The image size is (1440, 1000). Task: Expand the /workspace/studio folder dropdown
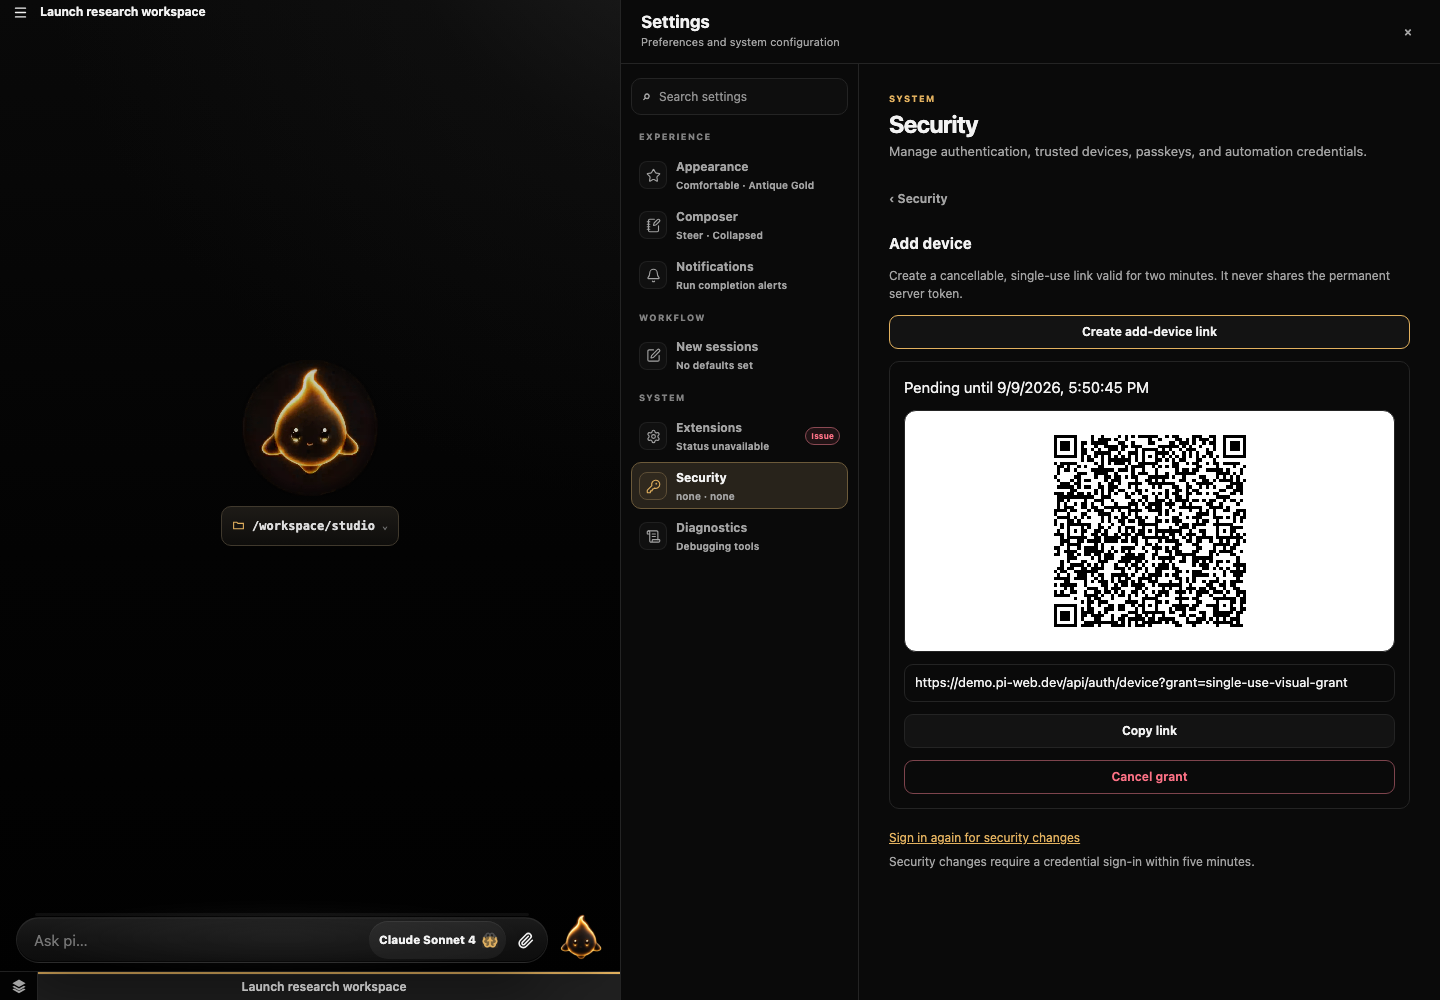310,526
